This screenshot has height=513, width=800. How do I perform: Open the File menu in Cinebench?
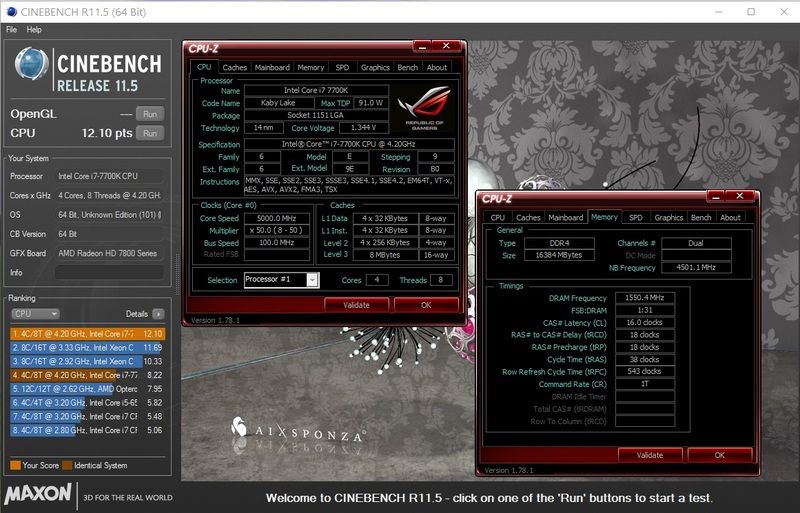click(11, 30)
